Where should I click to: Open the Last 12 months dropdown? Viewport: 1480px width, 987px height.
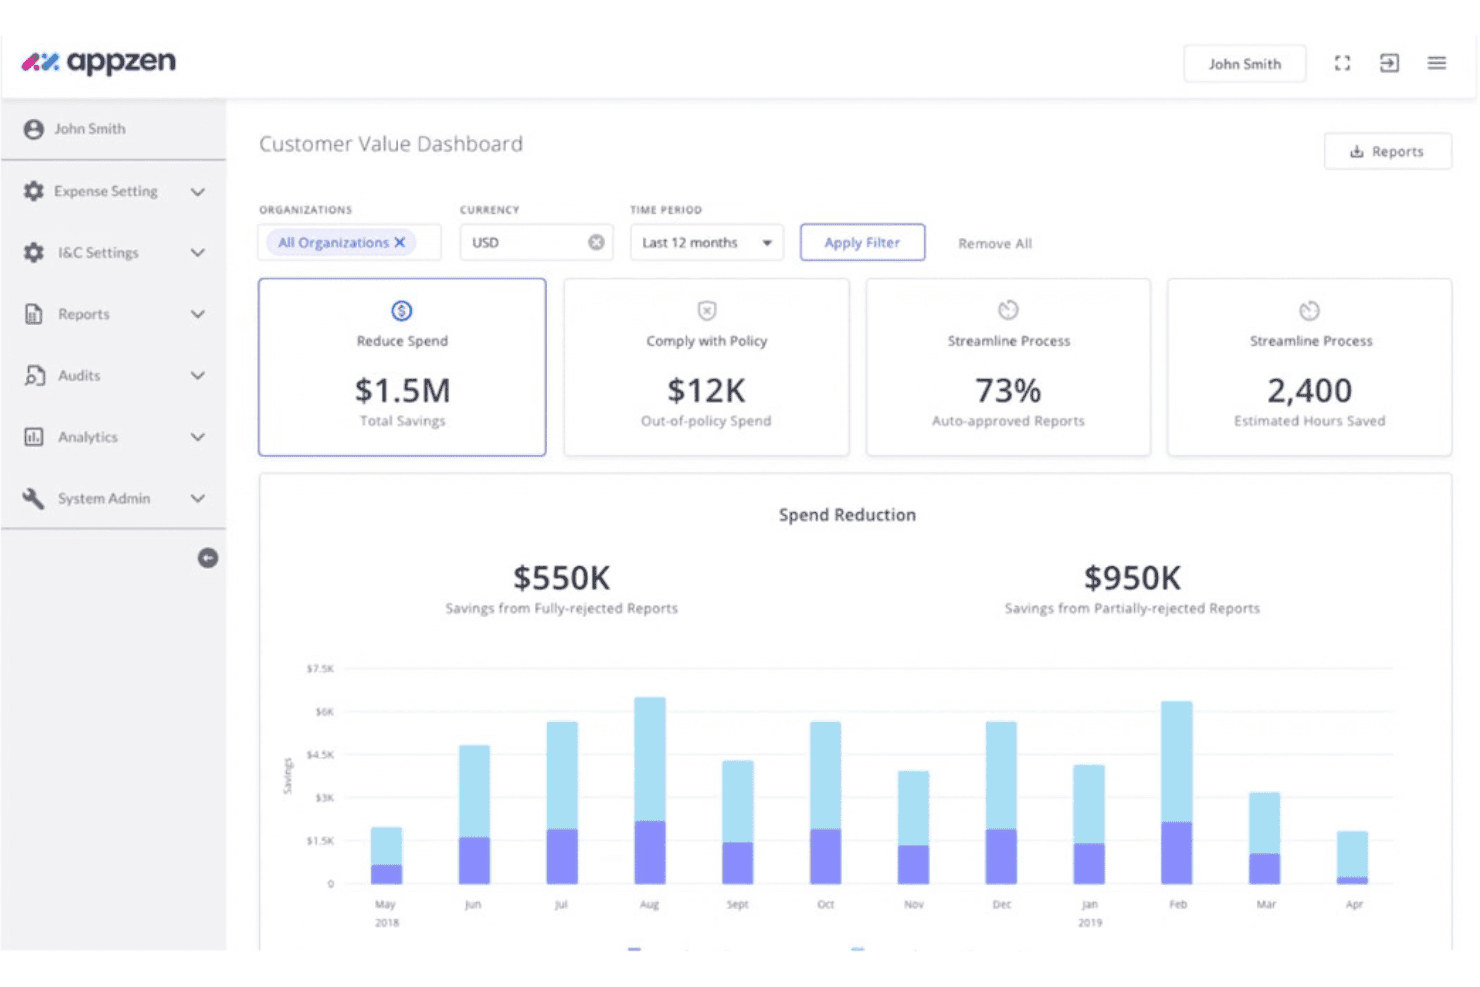[x=707, y=242]
